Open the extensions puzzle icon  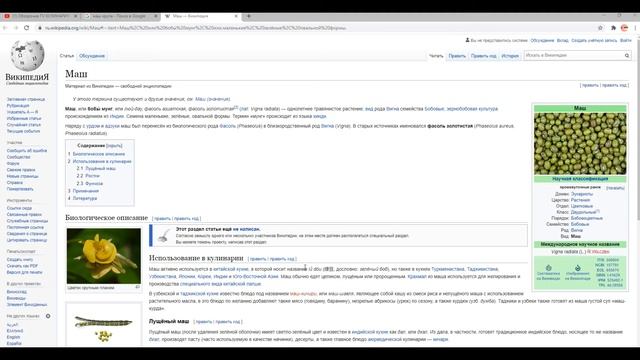[x=613, y=28]
